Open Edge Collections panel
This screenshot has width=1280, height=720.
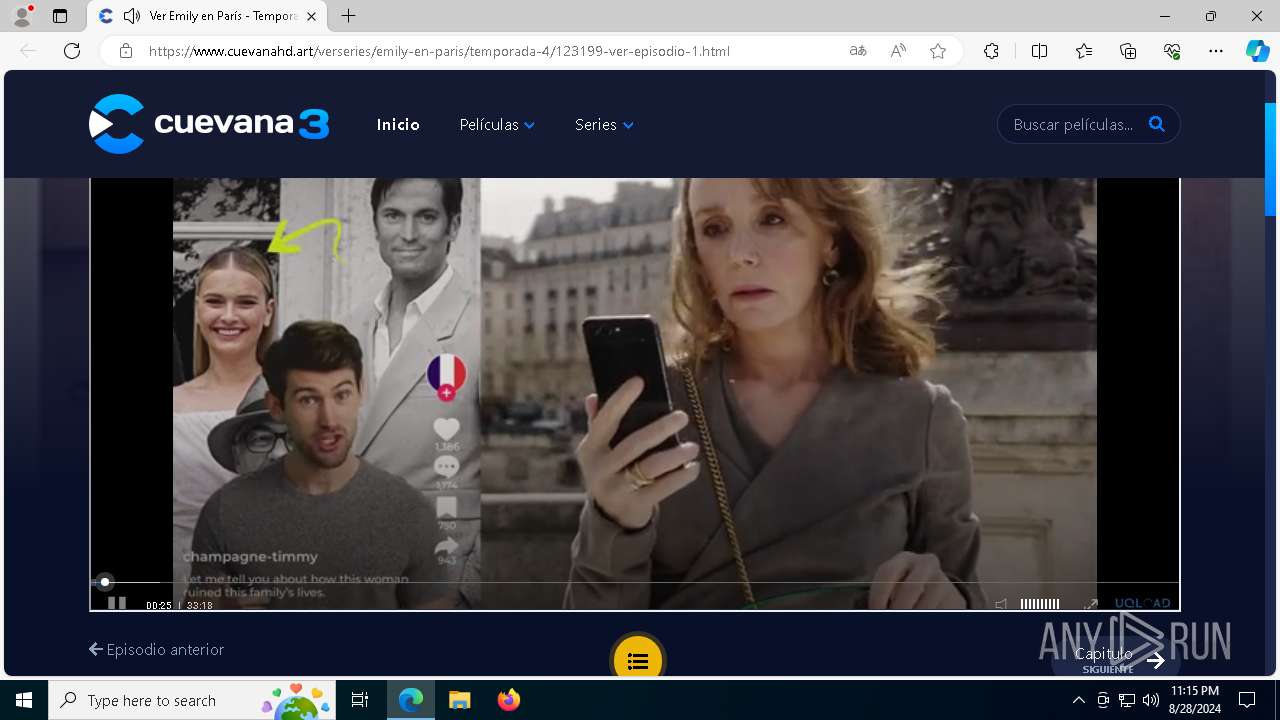[1128, 51]
